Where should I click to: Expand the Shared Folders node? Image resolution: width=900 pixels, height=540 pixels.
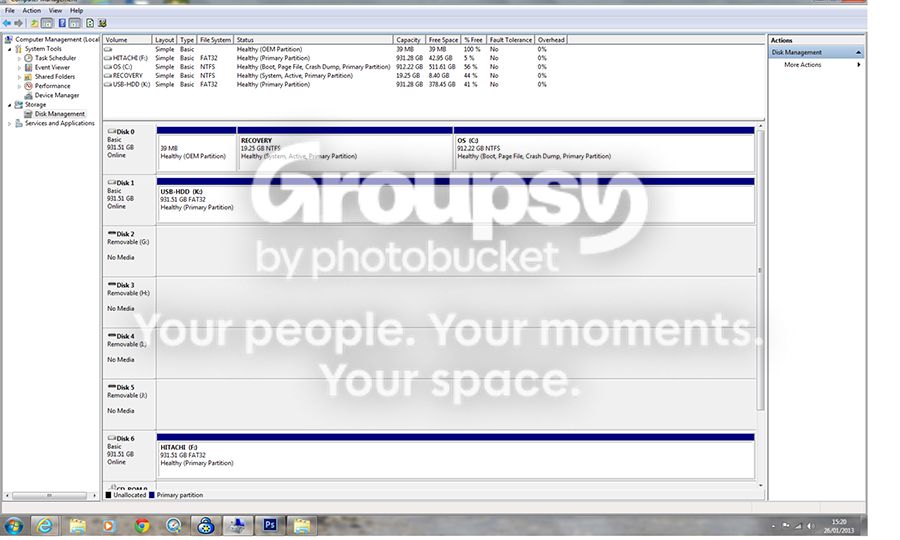(19, 77)
